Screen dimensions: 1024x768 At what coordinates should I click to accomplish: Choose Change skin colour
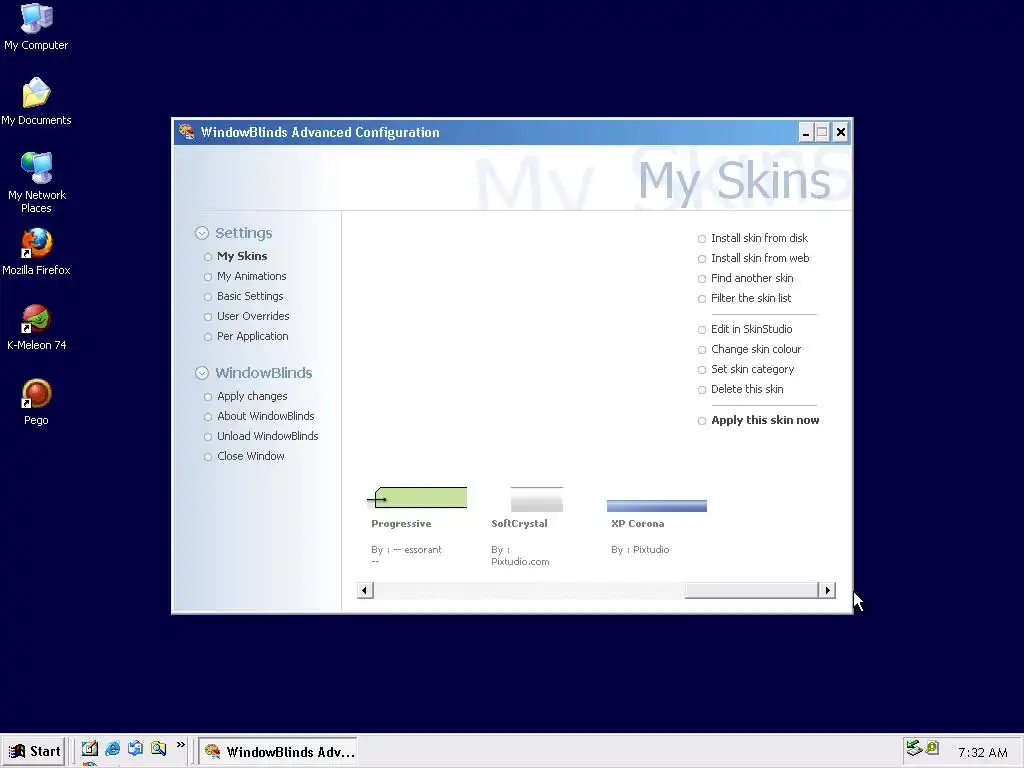tap(756, 349)
